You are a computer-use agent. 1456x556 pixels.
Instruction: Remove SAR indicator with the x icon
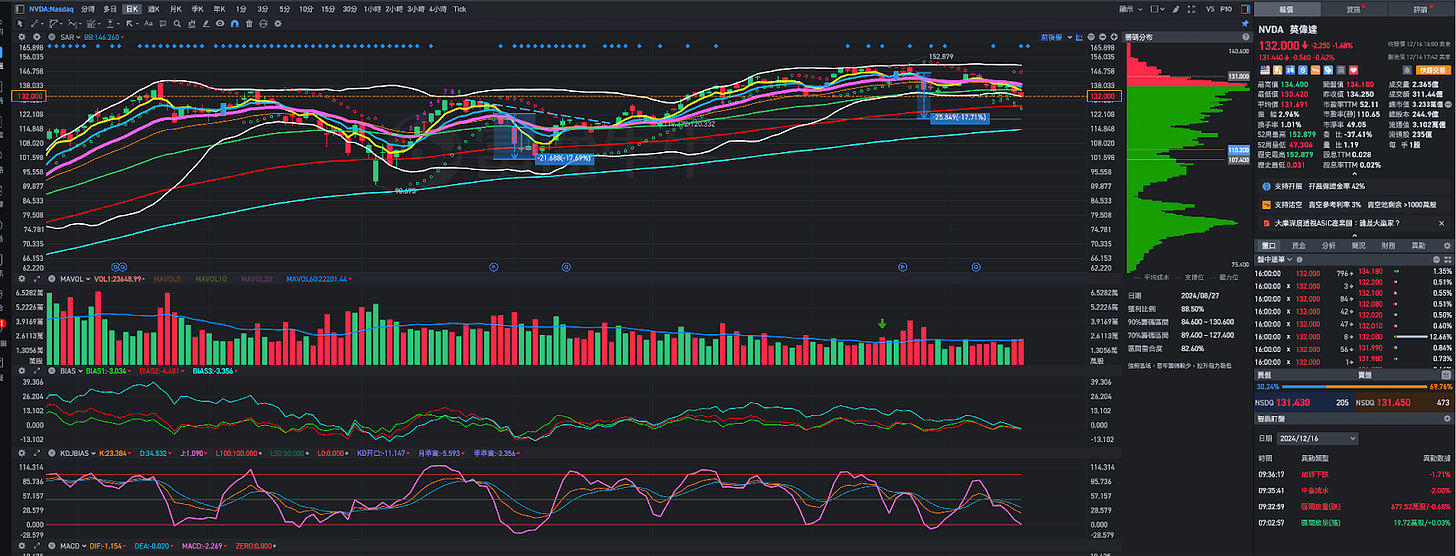point(51,37)
